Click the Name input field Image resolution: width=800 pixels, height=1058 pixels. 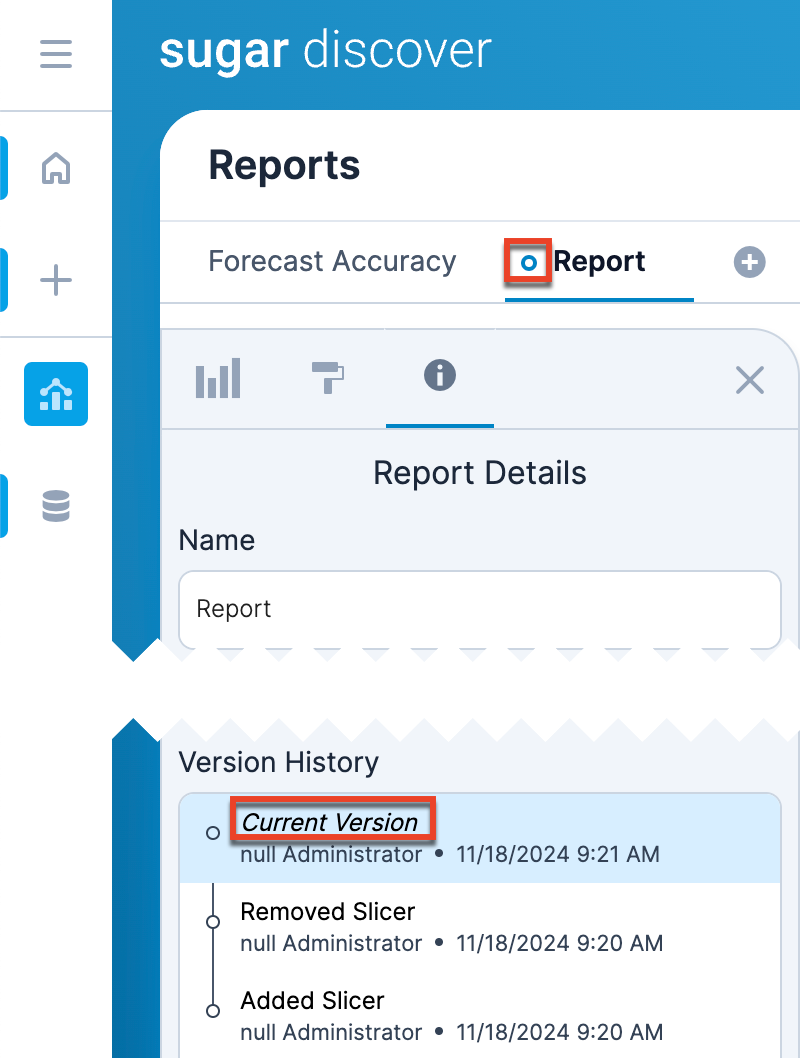479,609
